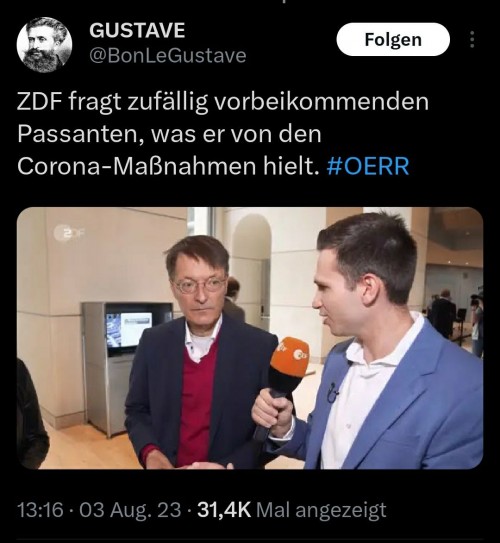
Task: Click the monitor kiosk in the background
Action: [126, 364]
